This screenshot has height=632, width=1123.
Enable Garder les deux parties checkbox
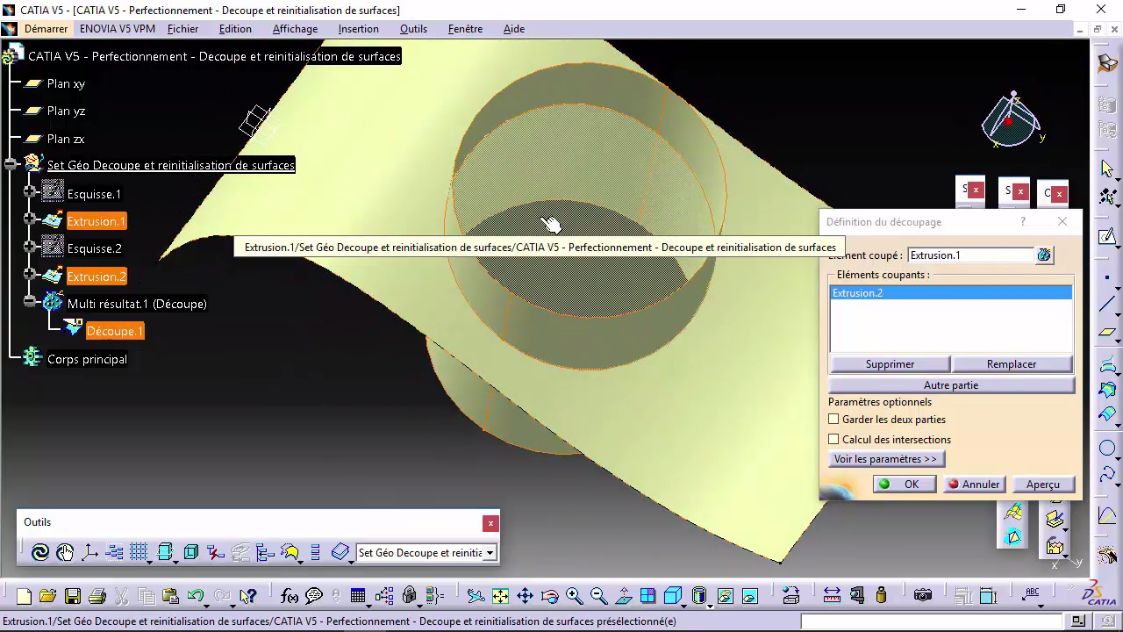(x=834, y=419)
